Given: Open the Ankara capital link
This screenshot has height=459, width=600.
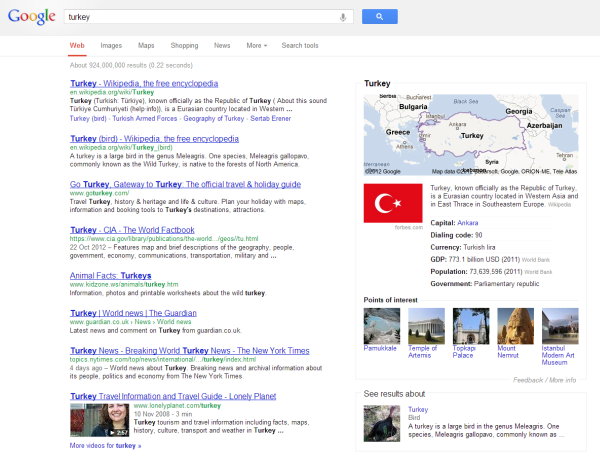Looking at the screenshot, I should click(x=468, y=223).
